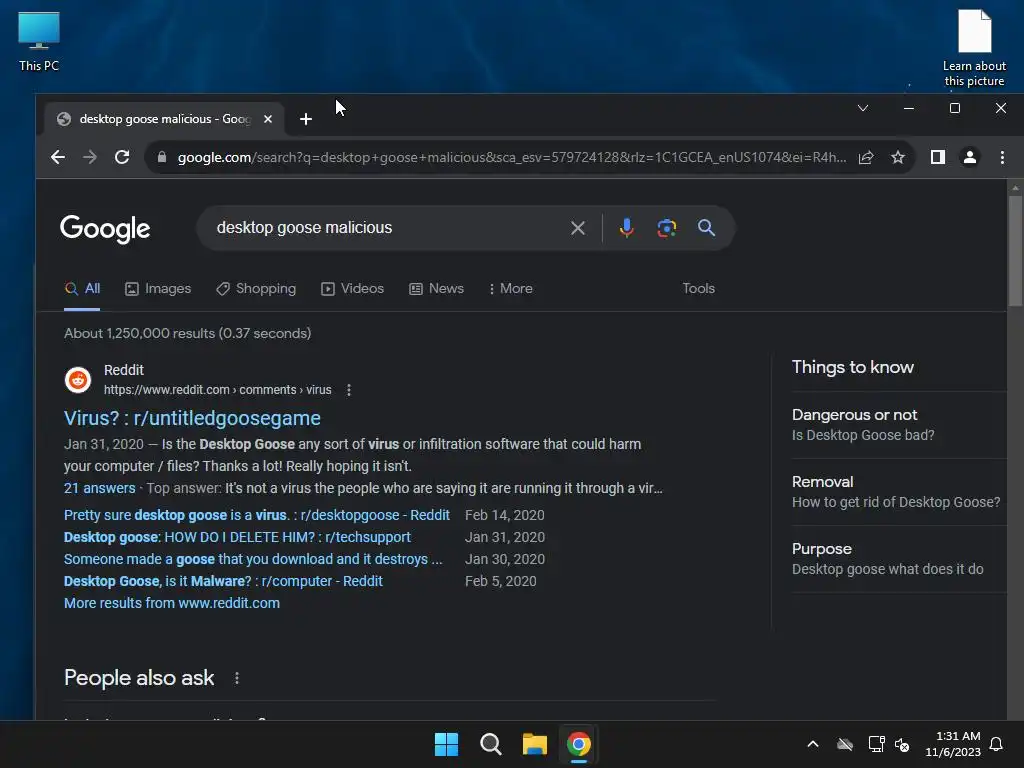The height and width of the screenshot is (768, 1024).
Task: Click the padlock site info icon
Action: tap(162, 157)
